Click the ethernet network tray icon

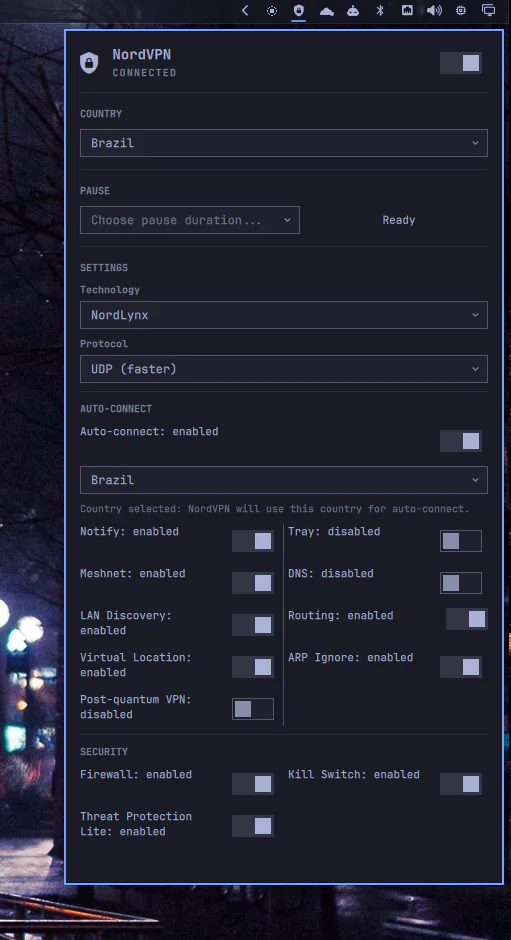coord(407,10)
